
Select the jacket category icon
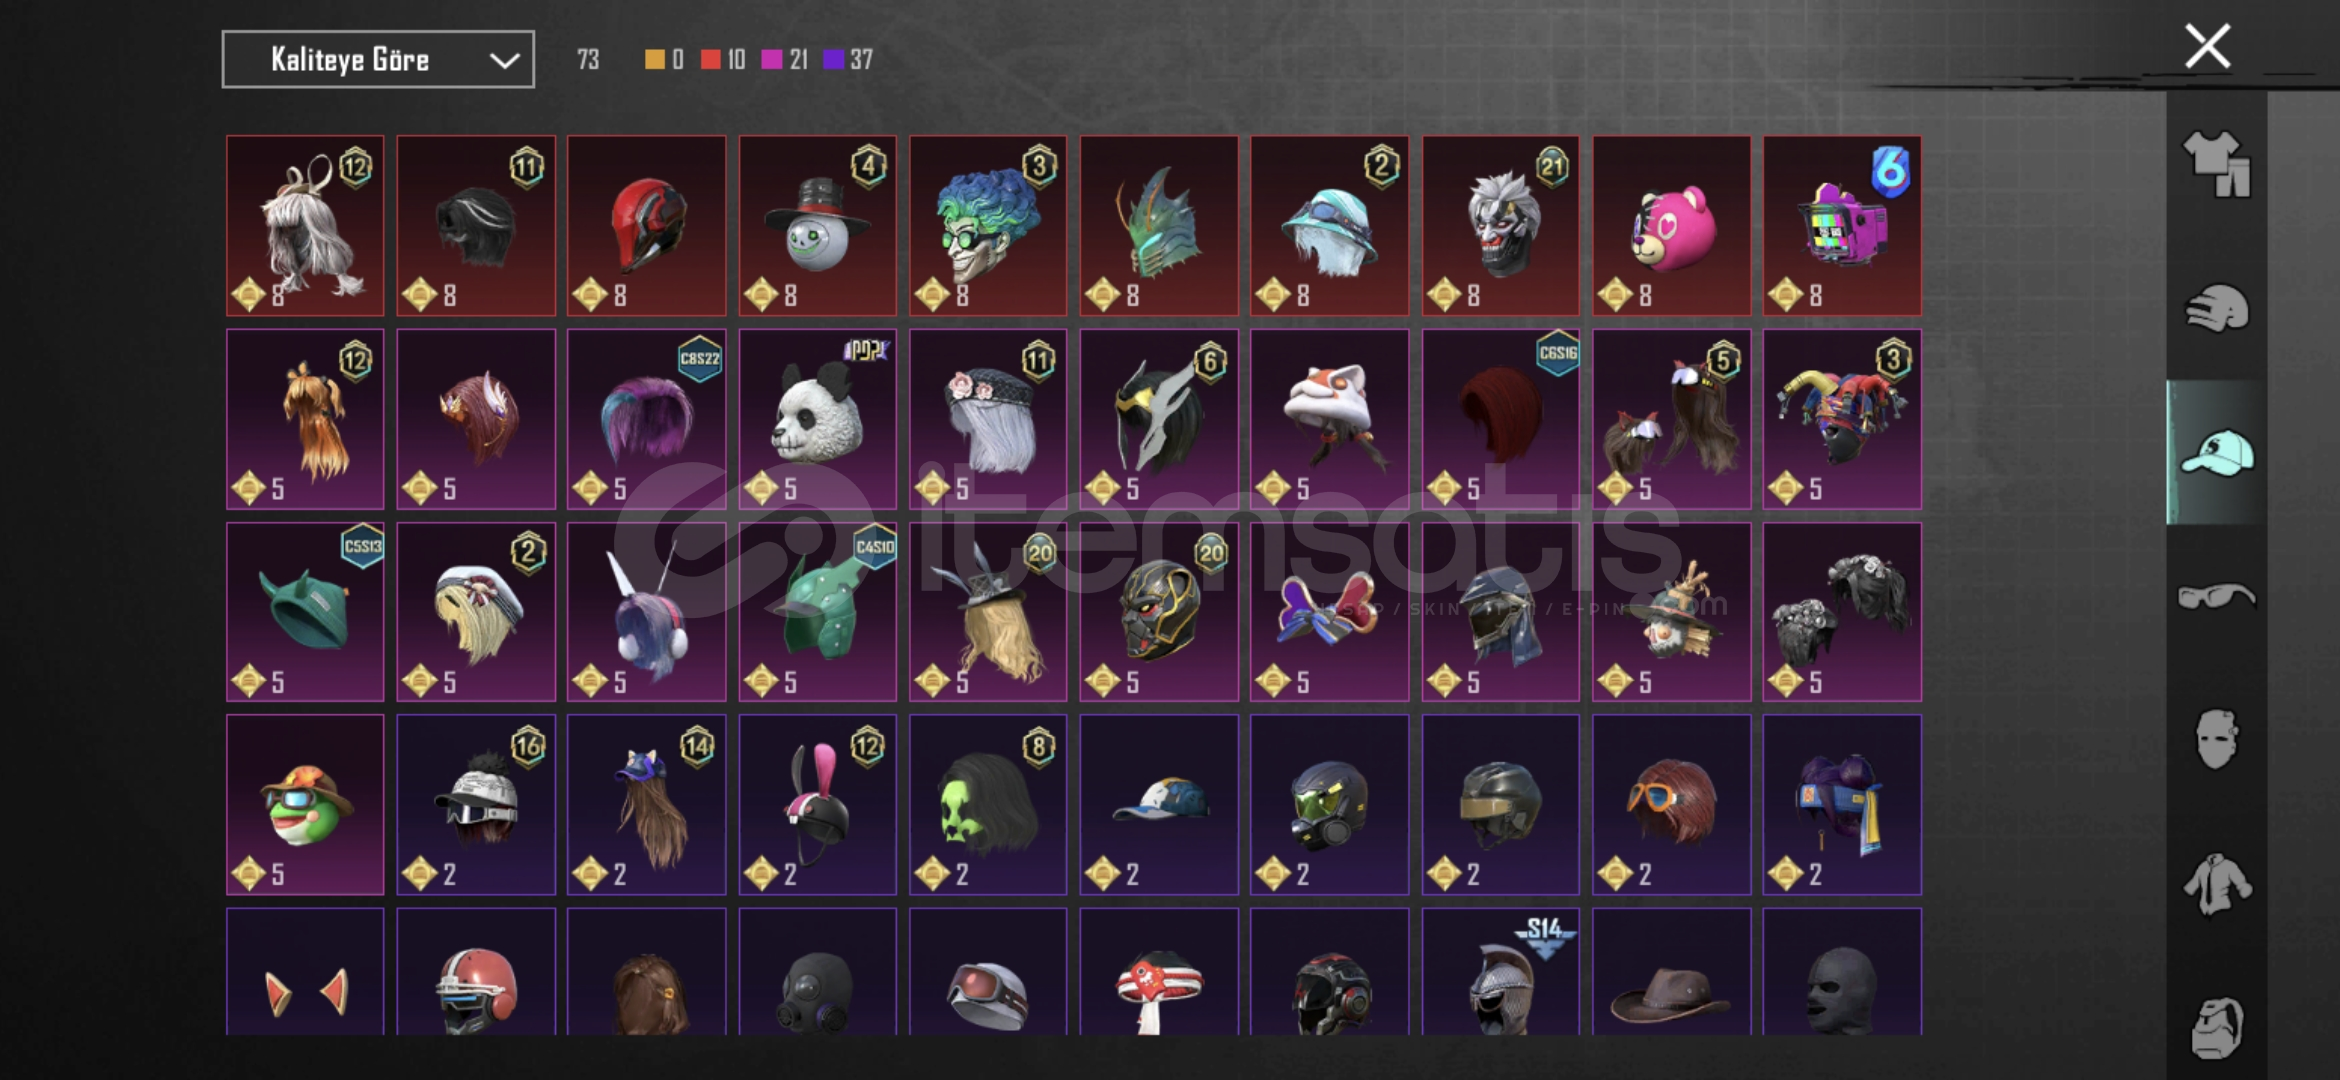[2216, 884]
